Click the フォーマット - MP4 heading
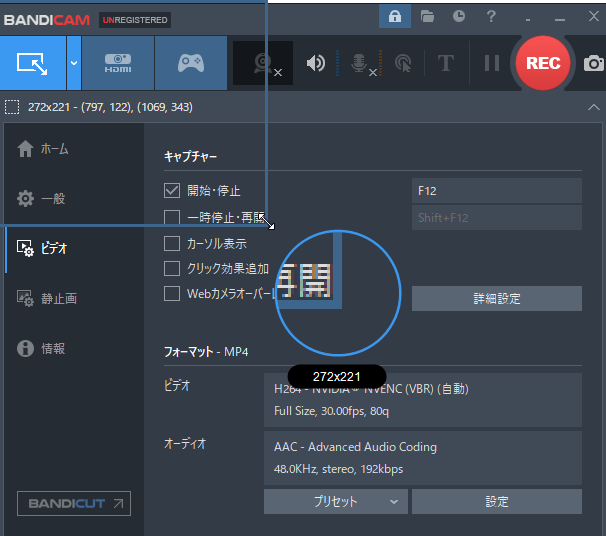This screenshot has height=536, width=606. coord(206,352)
